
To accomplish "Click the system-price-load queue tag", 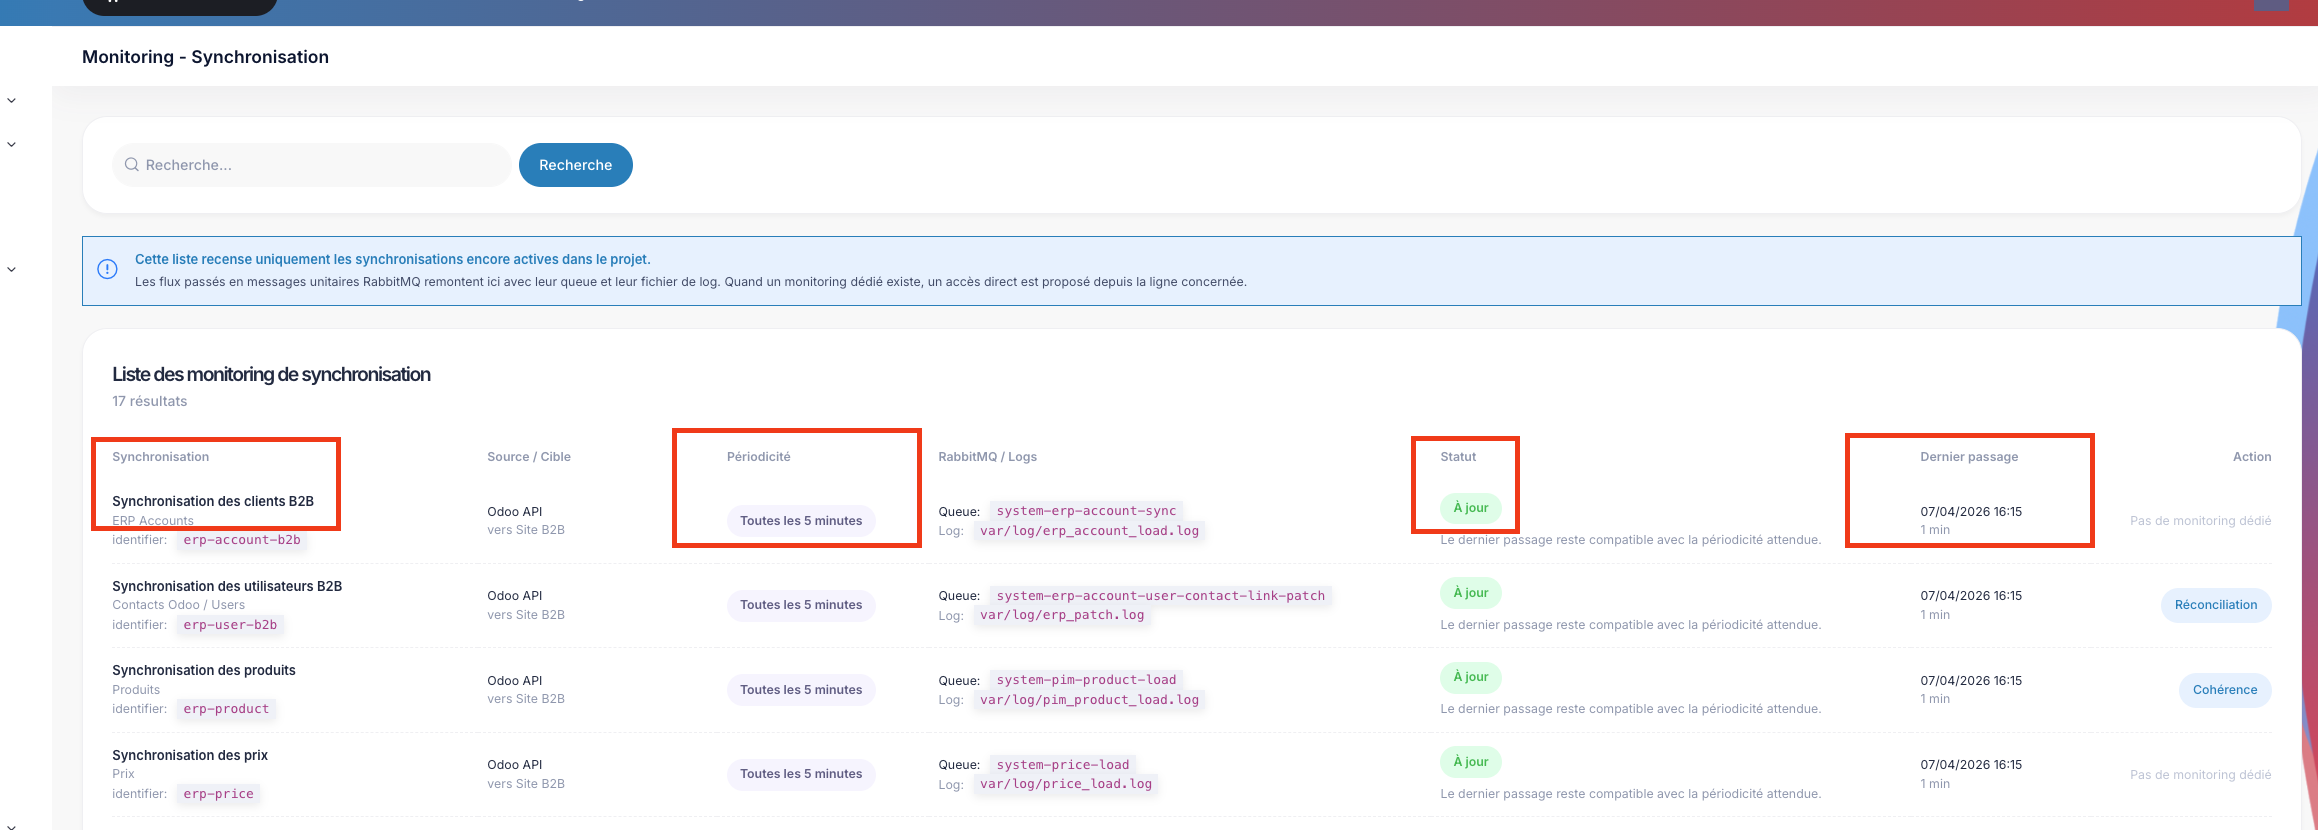I will point(1063,765).
